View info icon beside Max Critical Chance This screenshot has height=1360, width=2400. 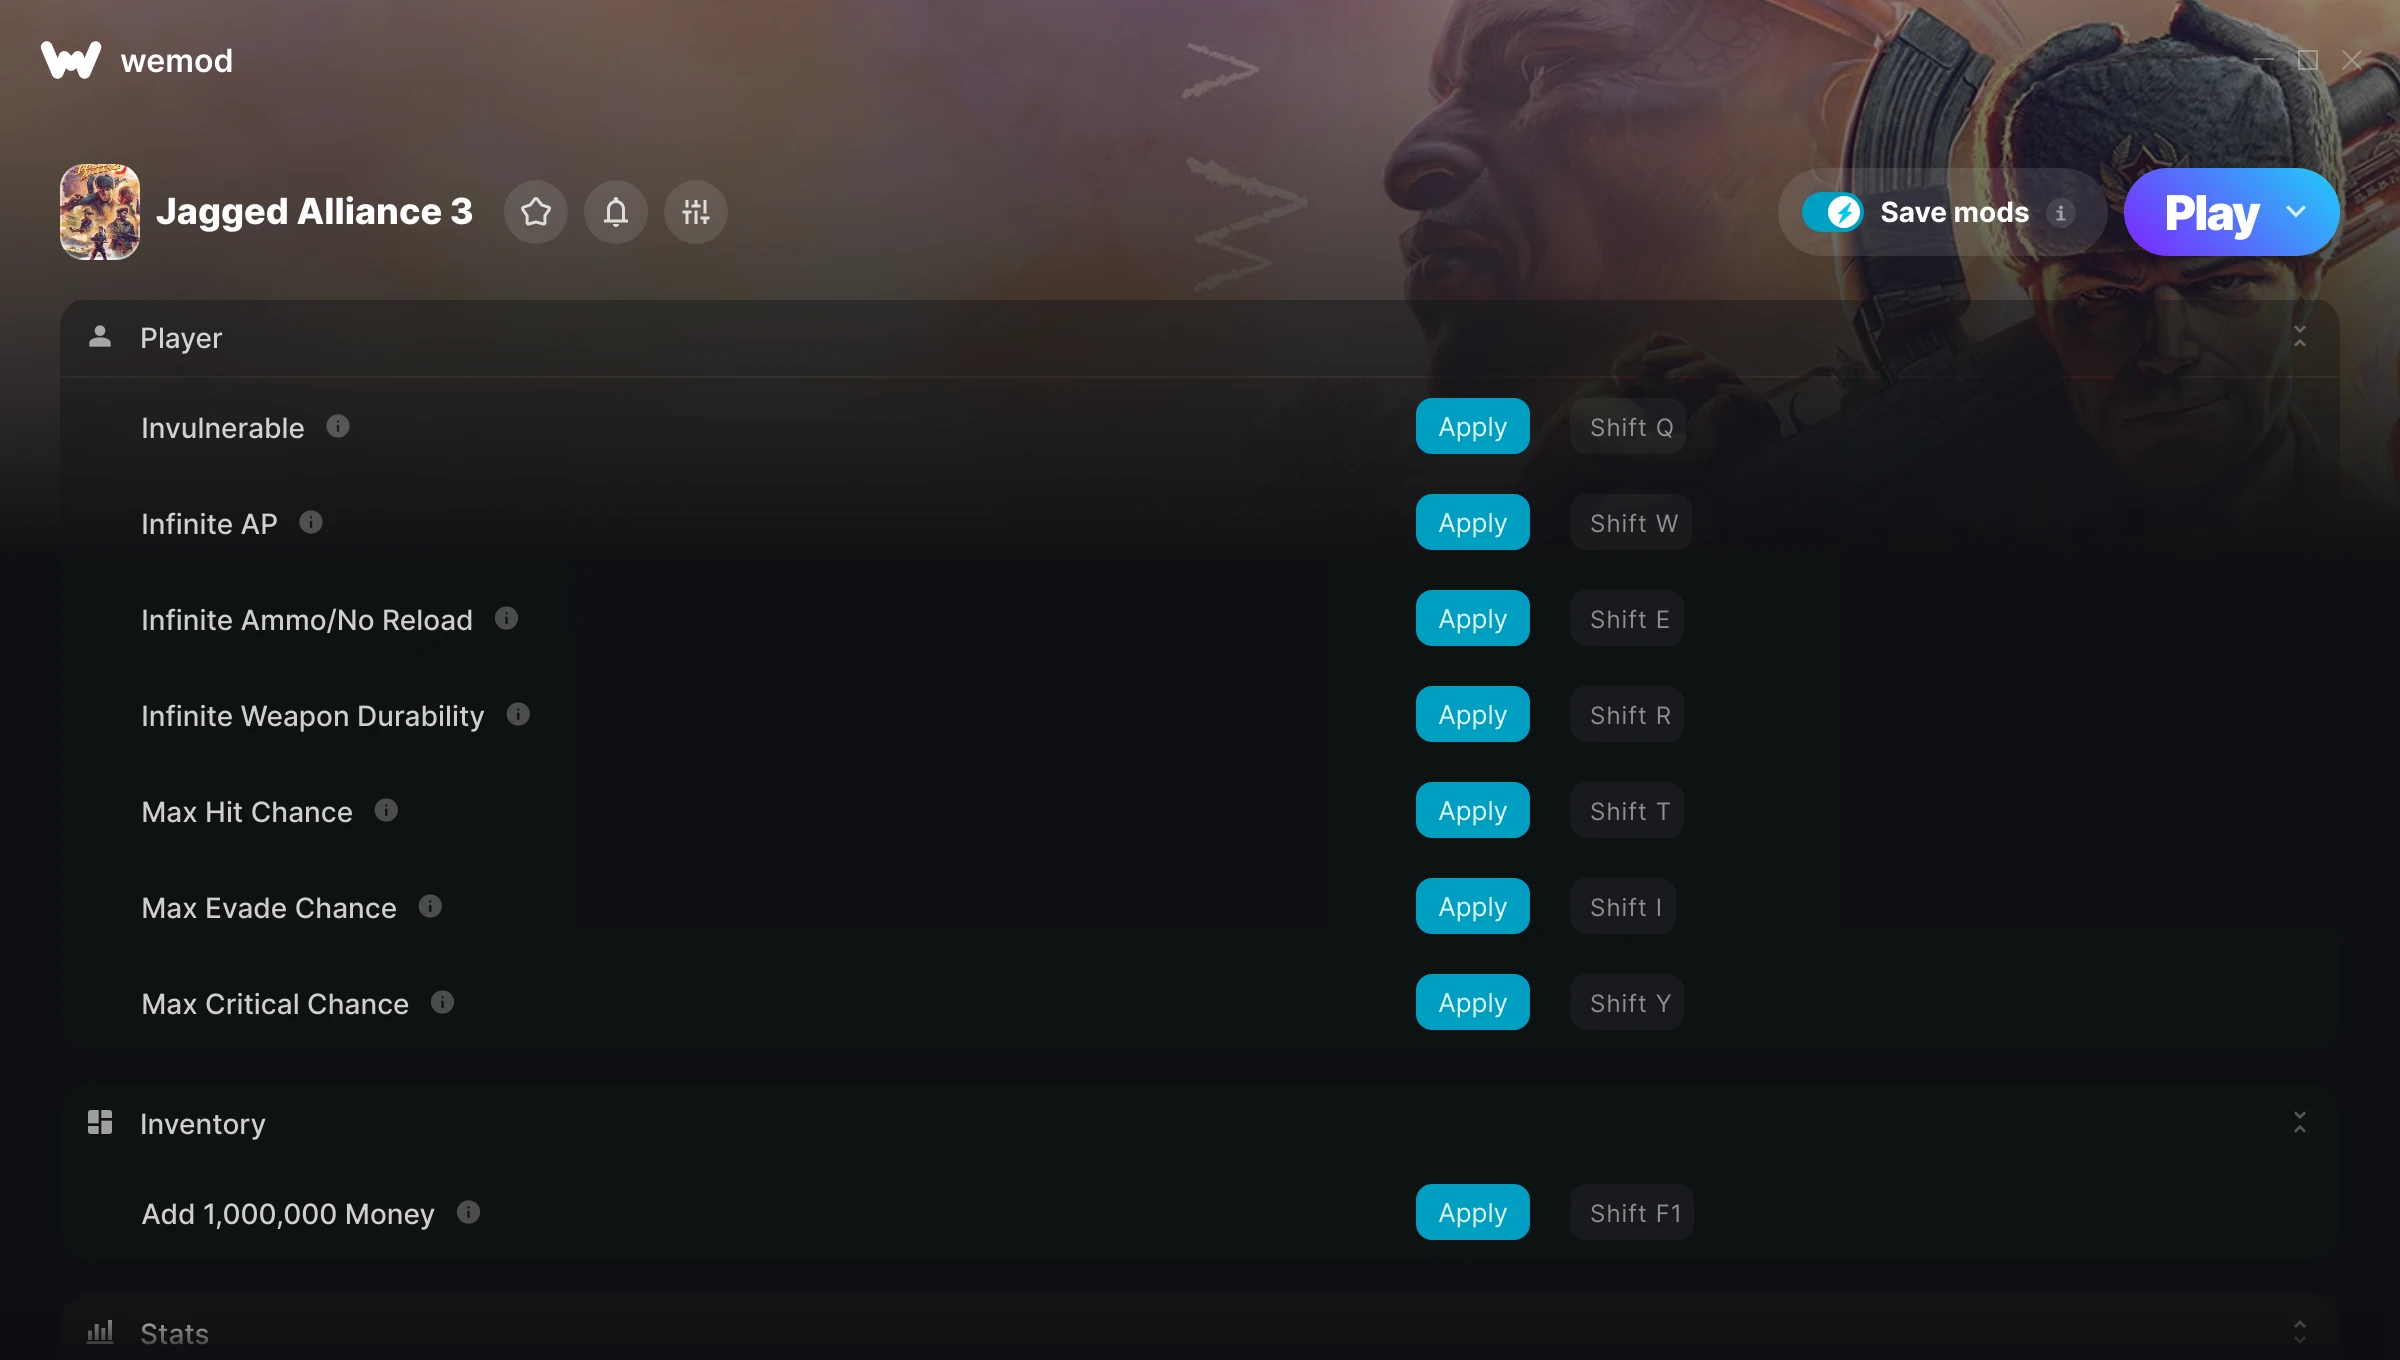[443, 1003]
